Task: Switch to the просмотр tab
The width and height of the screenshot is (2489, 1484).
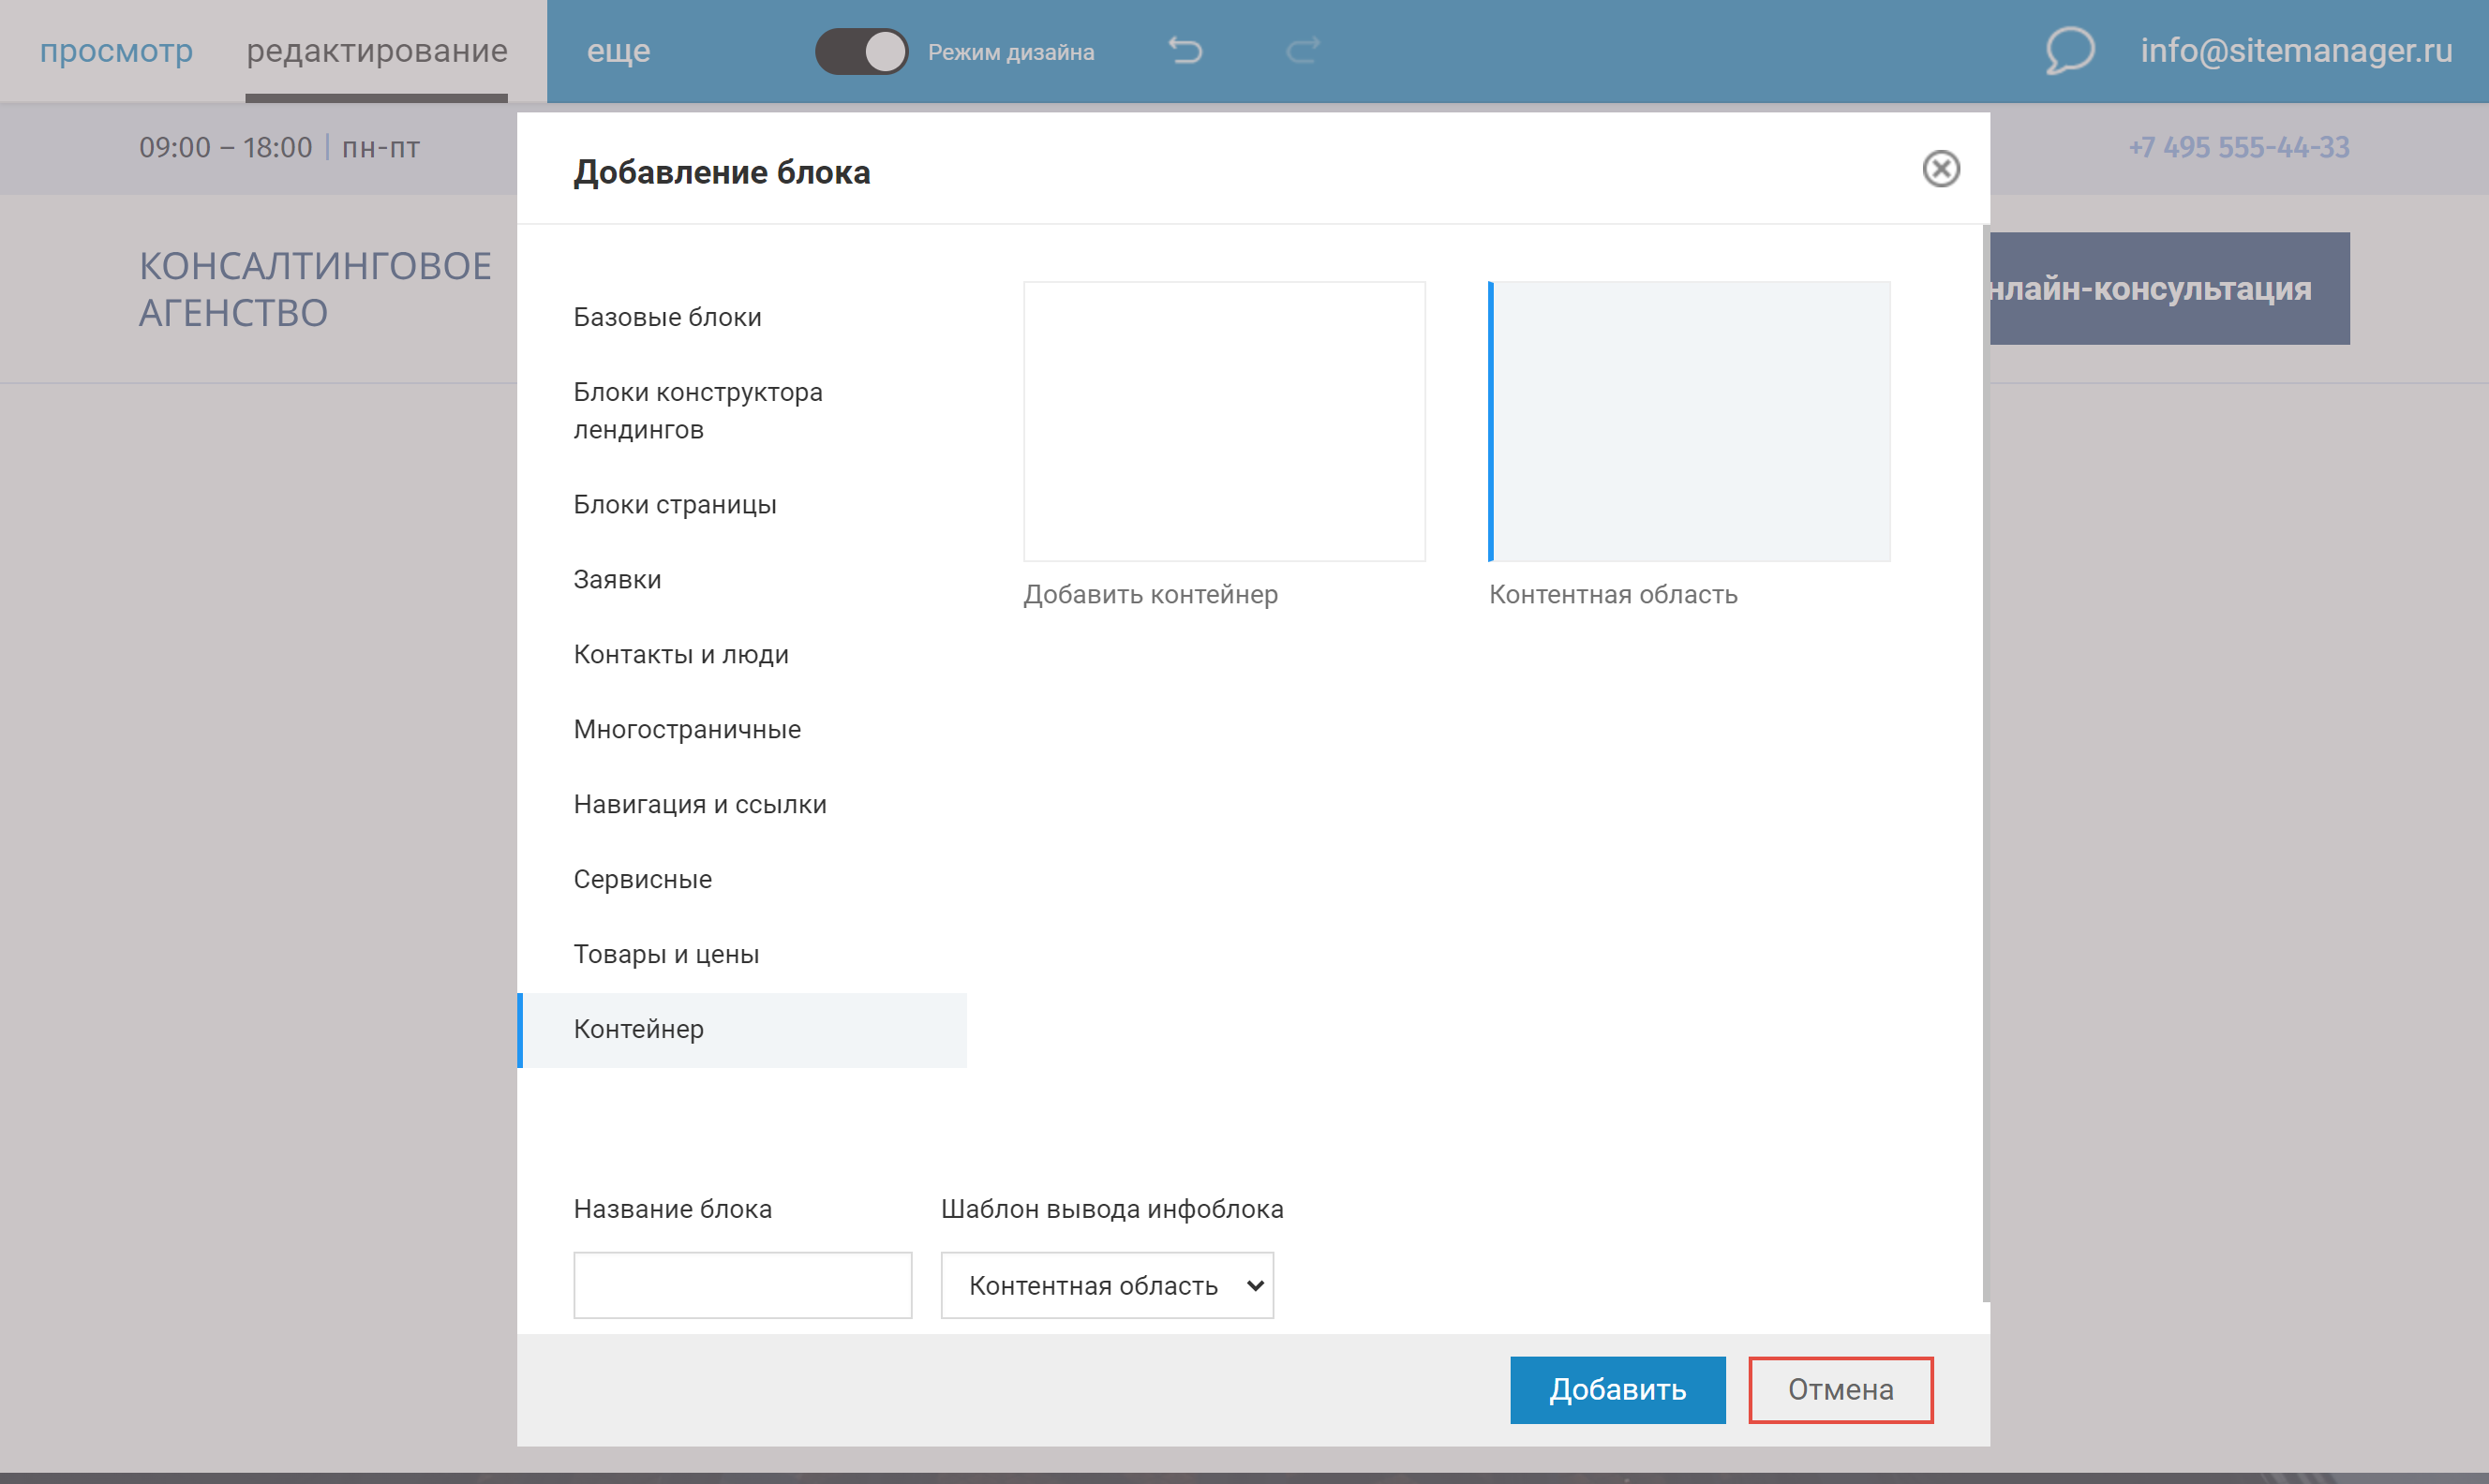Action: point(116,50)
